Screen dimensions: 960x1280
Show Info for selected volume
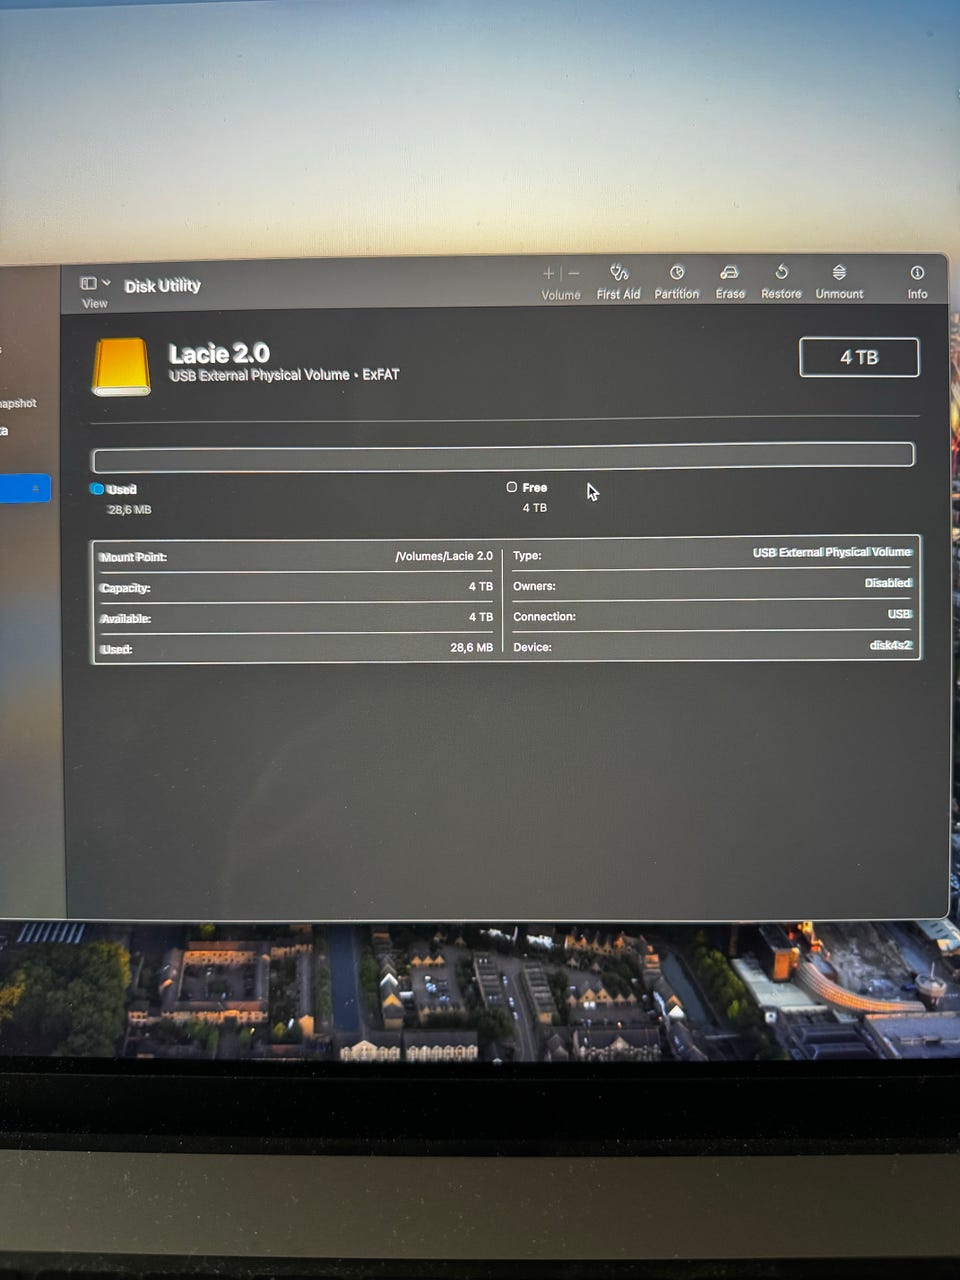(x=917, y=272)
